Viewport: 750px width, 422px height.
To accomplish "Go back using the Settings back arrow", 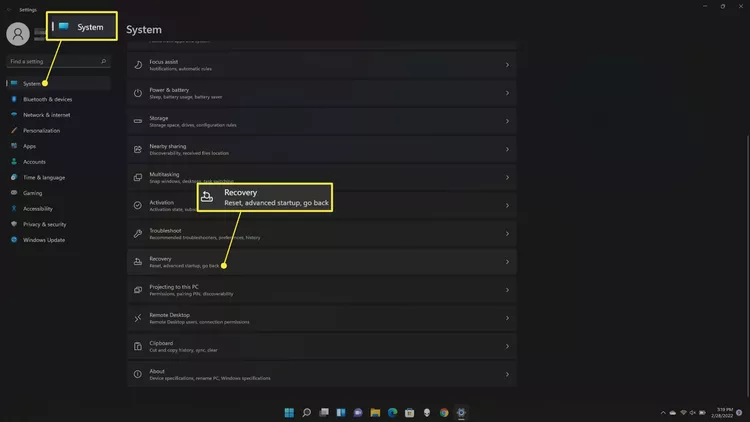I will [x=9, y=10].
